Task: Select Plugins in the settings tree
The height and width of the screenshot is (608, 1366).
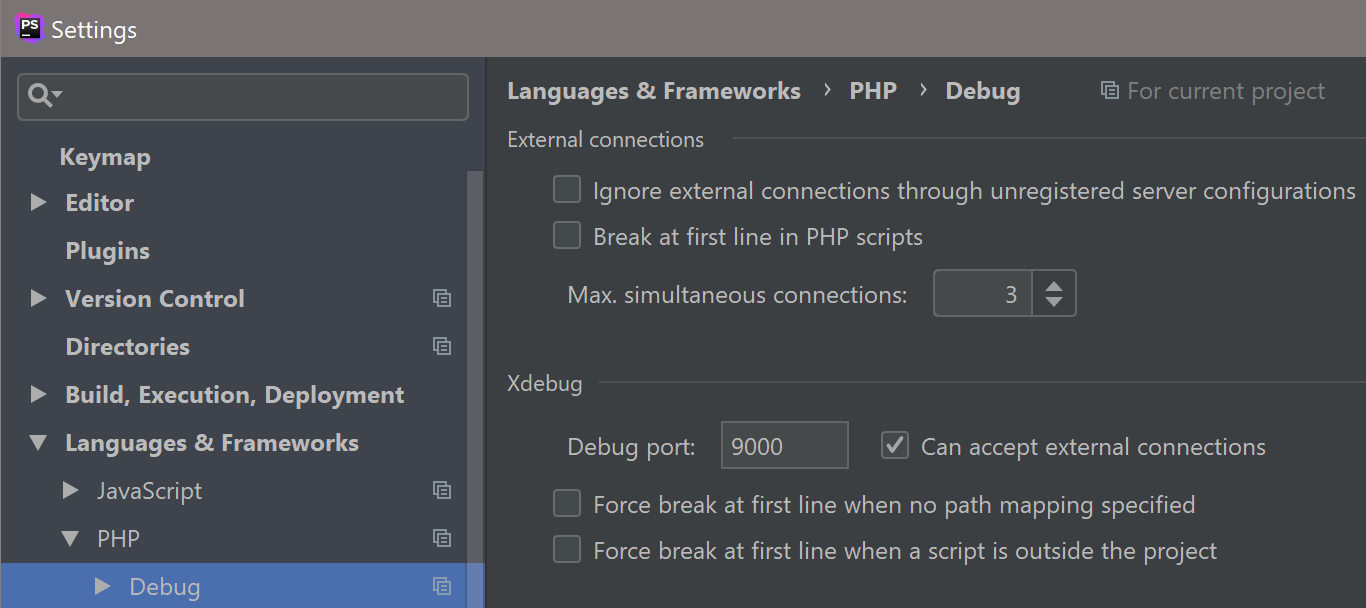Action: [107, 251]
